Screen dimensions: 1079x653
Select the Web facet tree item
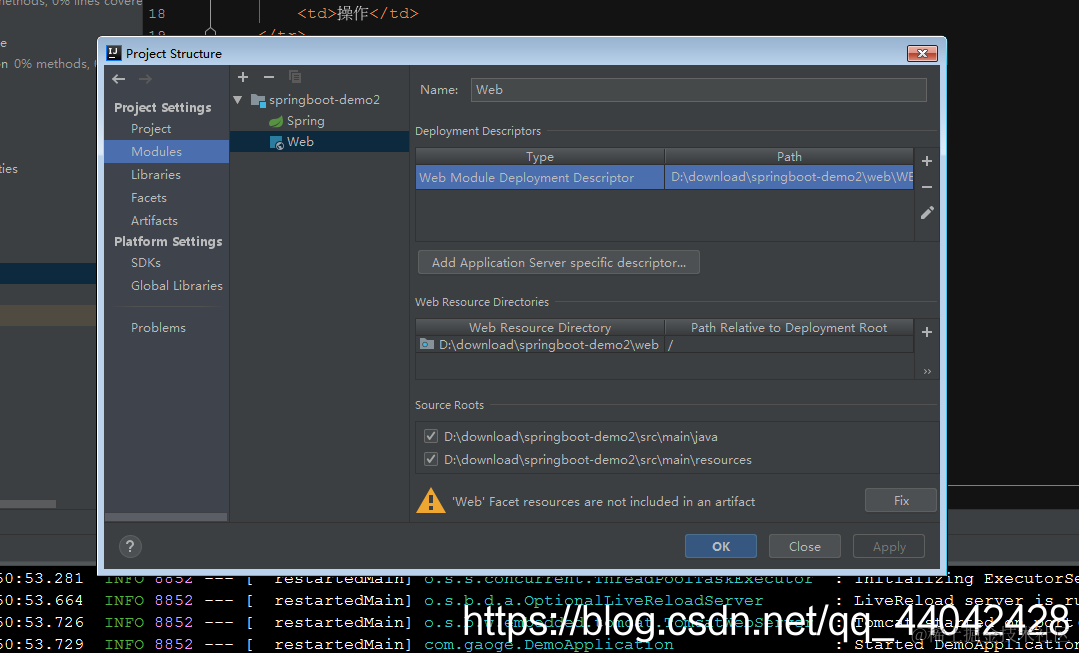[319, 142]
